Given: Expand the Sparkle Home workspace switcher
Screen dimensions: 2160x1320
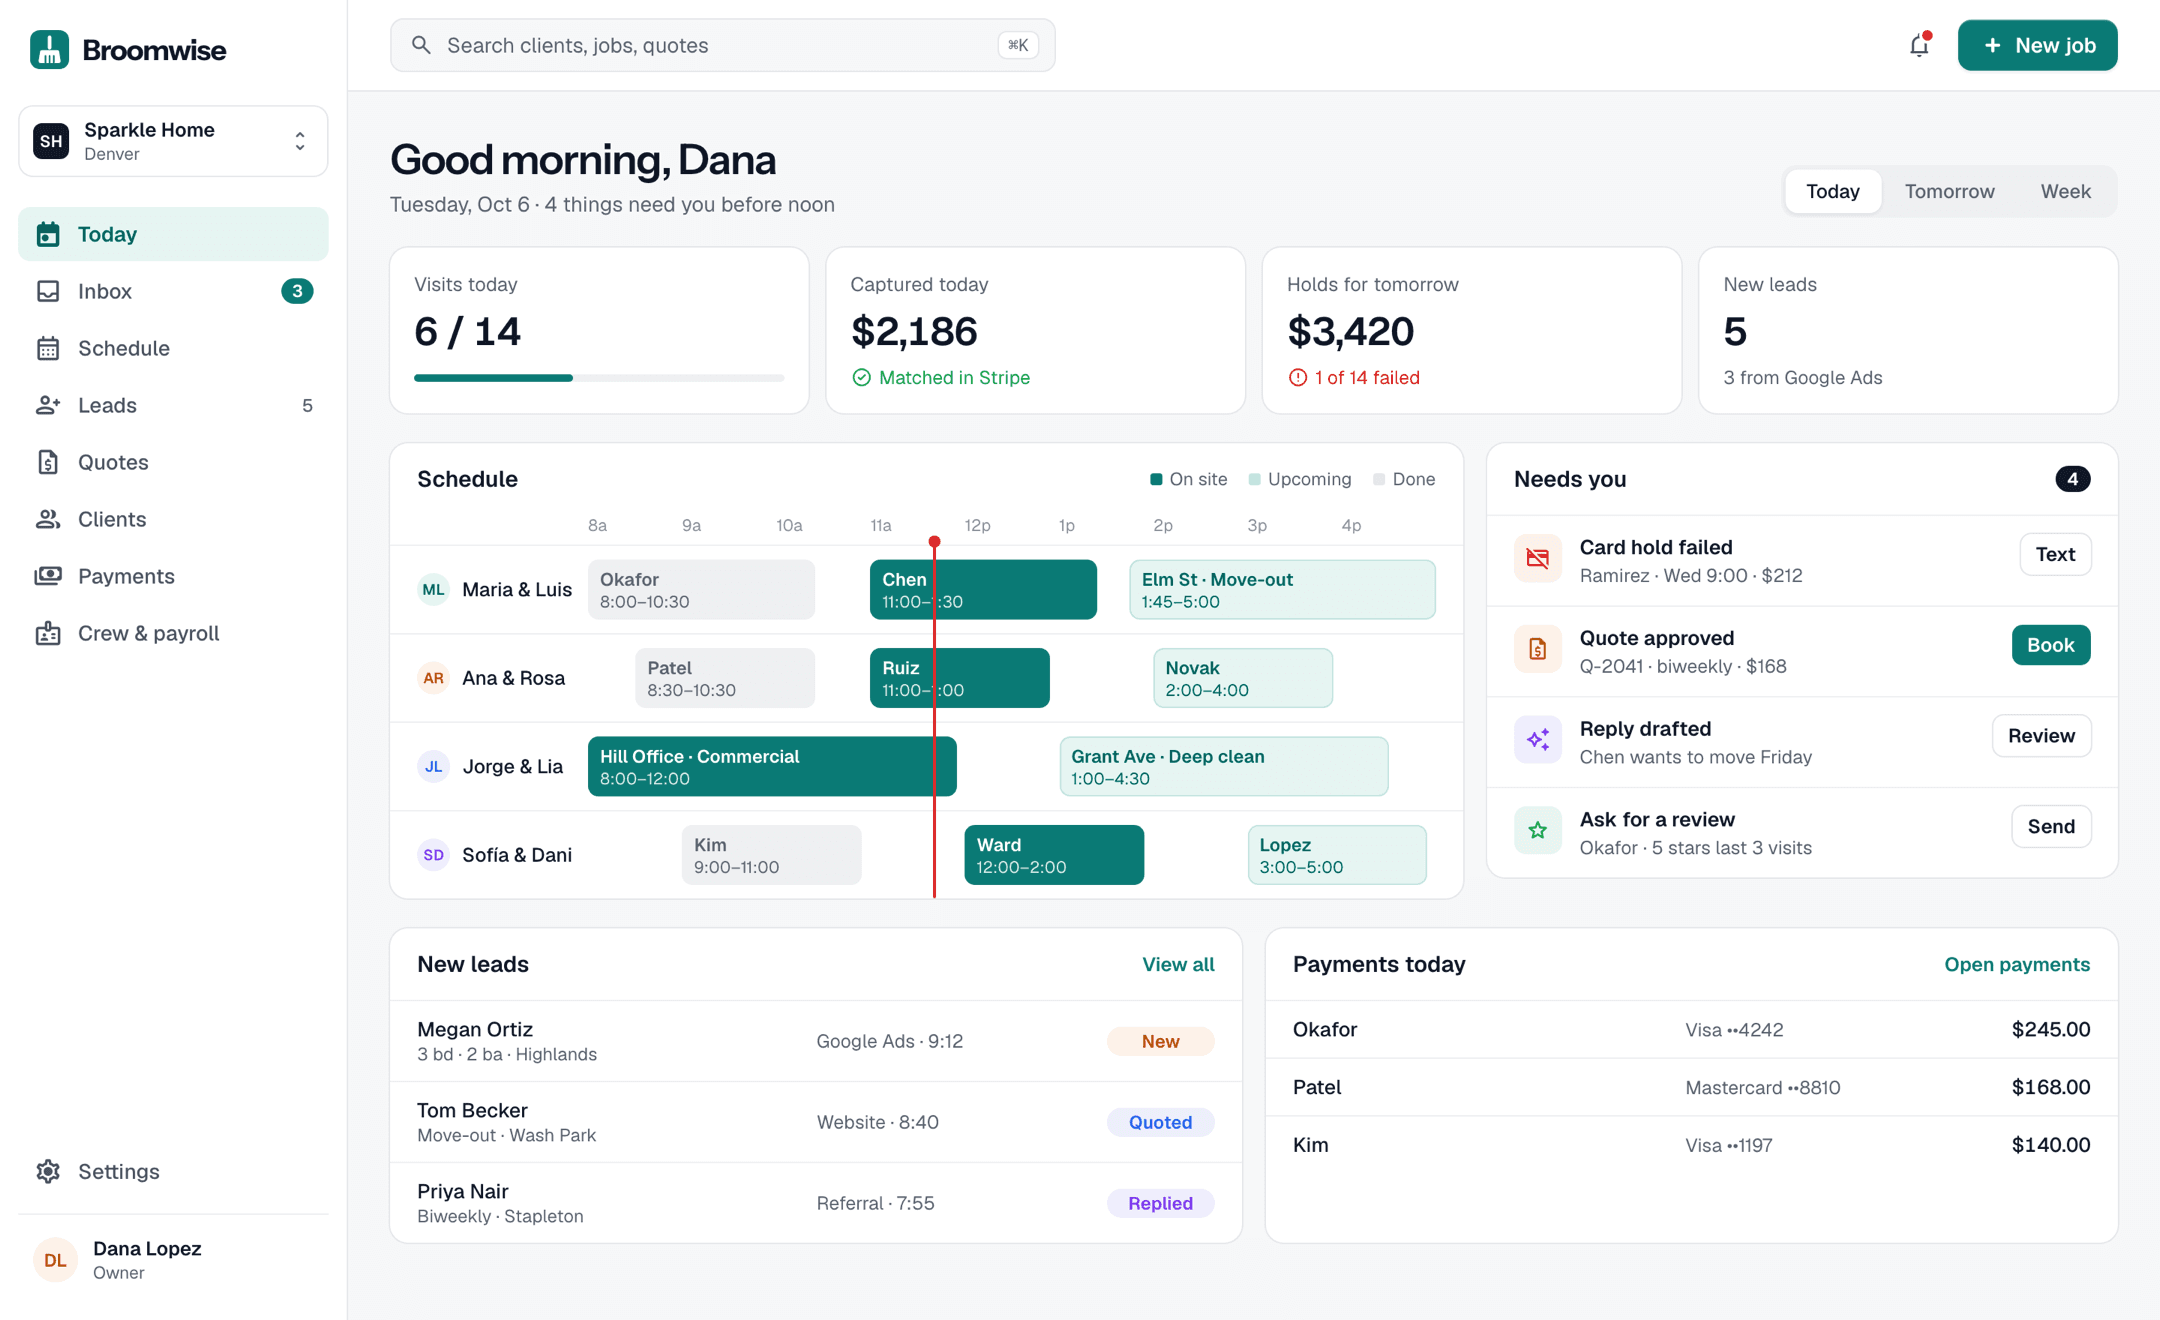Looking at the screenshot, I should pos(173,141).
